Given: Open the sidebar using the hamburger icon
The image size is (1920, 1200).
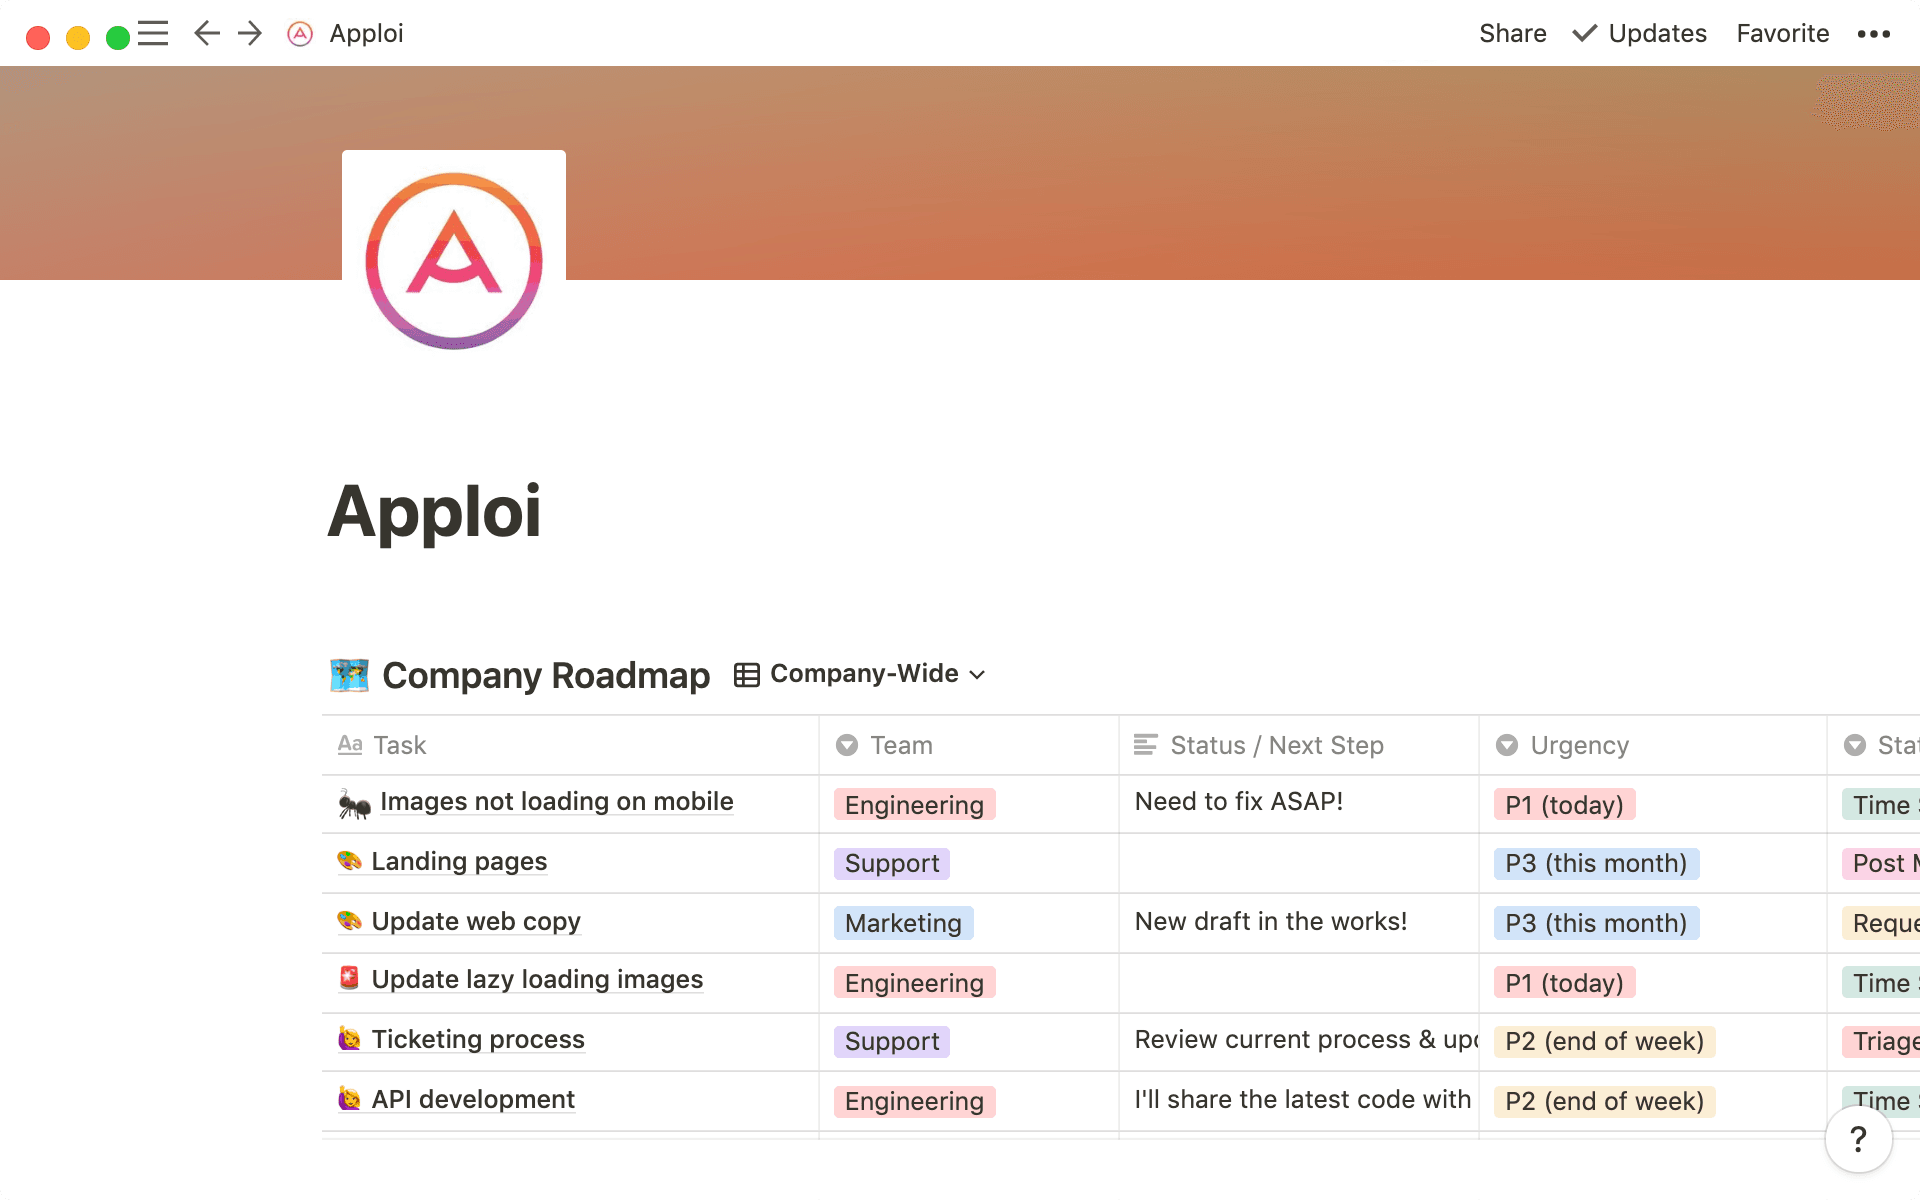Looking at the screenshot, I should (153, 33).
